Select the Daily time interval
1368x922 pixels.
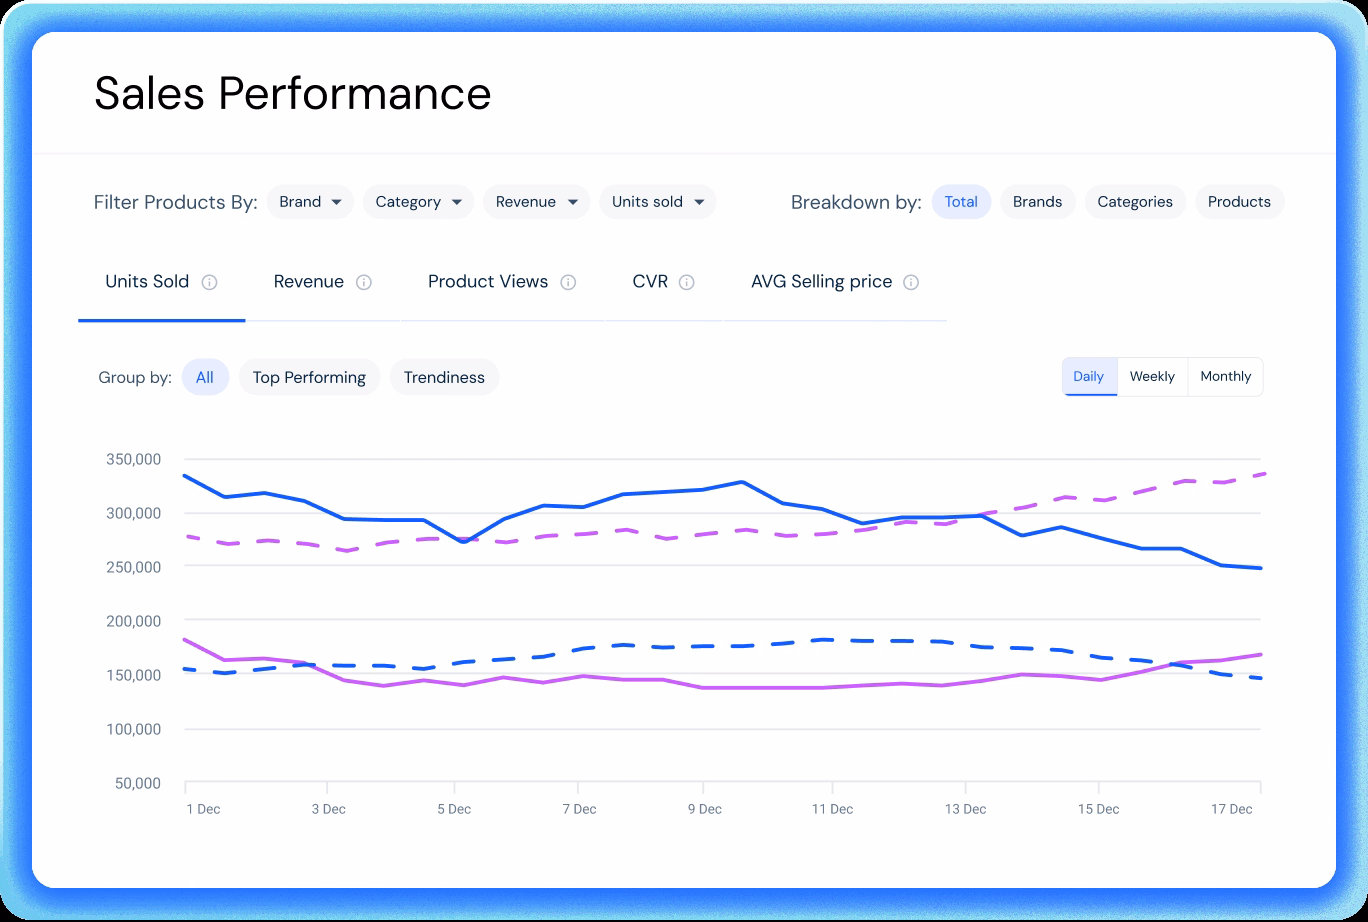[x=1088, y=377]
